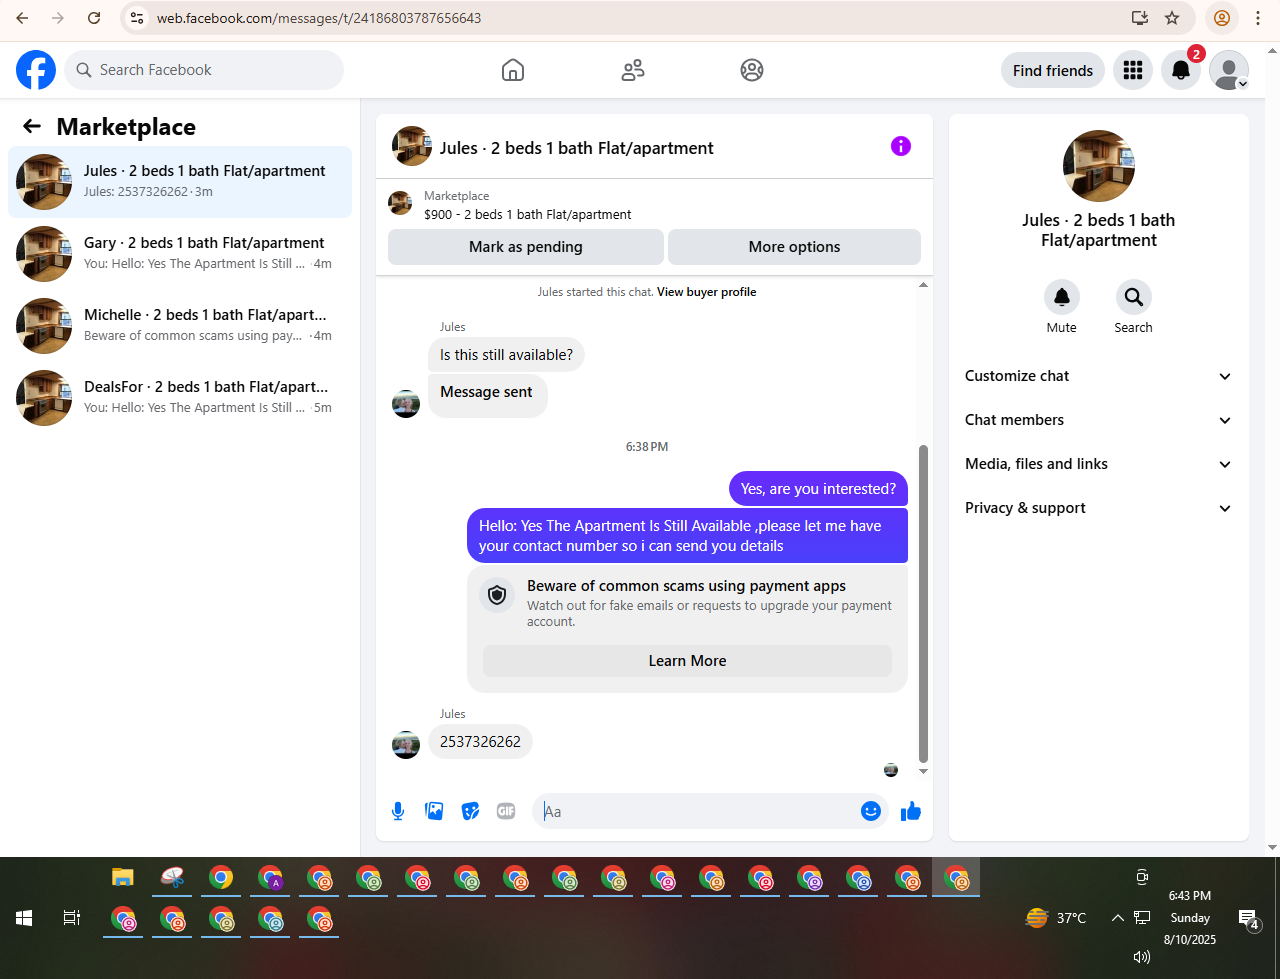This screenshot has width=1280, height=979.
Task: Open Windows Start button
Action: tap(24, 917)
